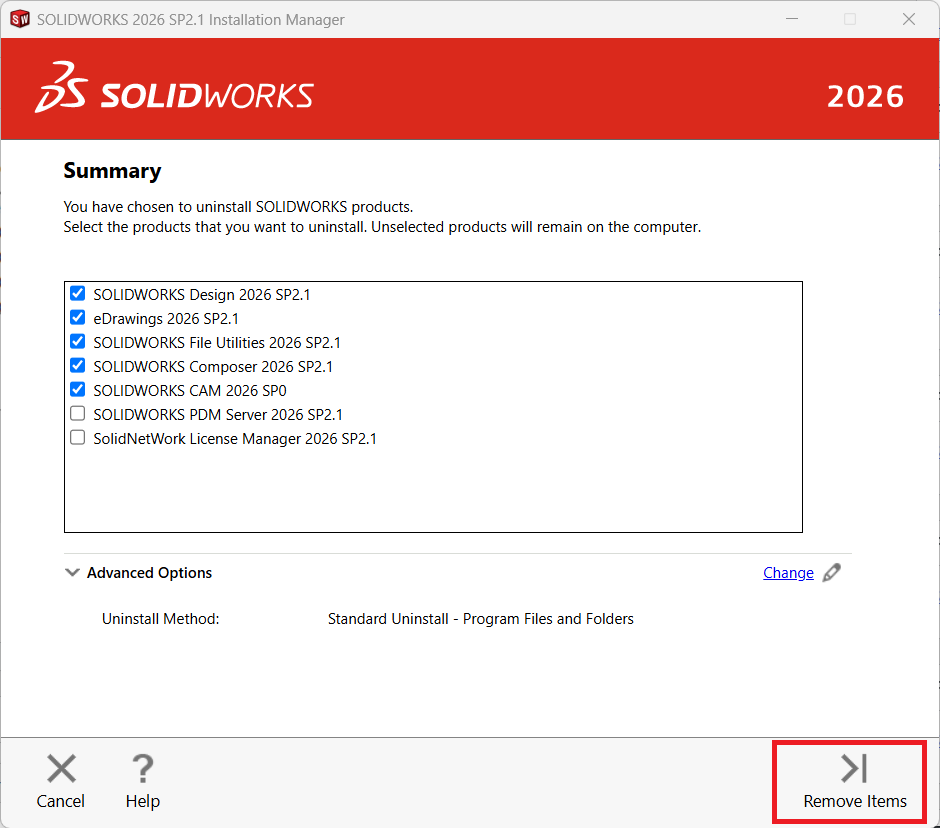Select the SOLIDWORKS PDM Server 2026 label

point(218,414)
